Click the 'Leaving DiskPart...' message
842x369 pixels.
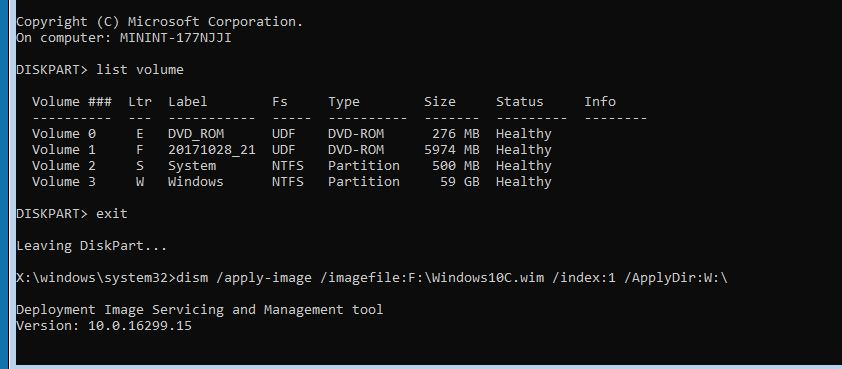pyautogui.click(x=91, y=246)
